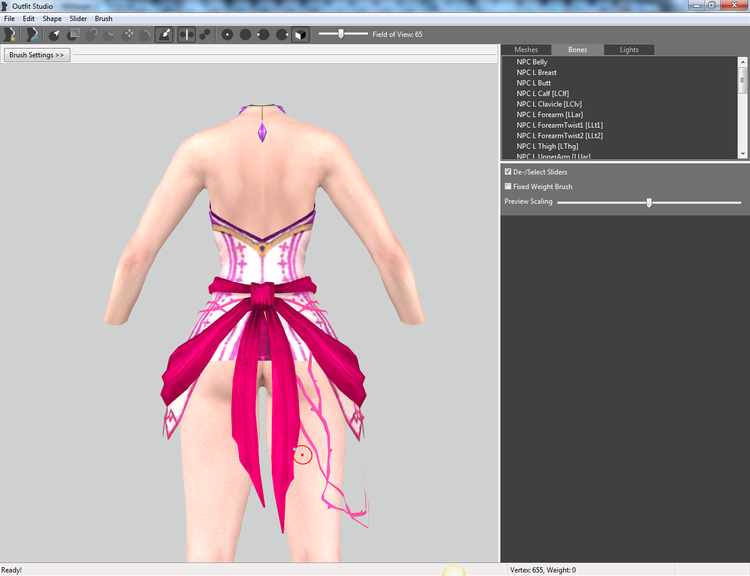Toggle De-/Select Sliders checkbox

pyautogui.click(x=508, y=171)
